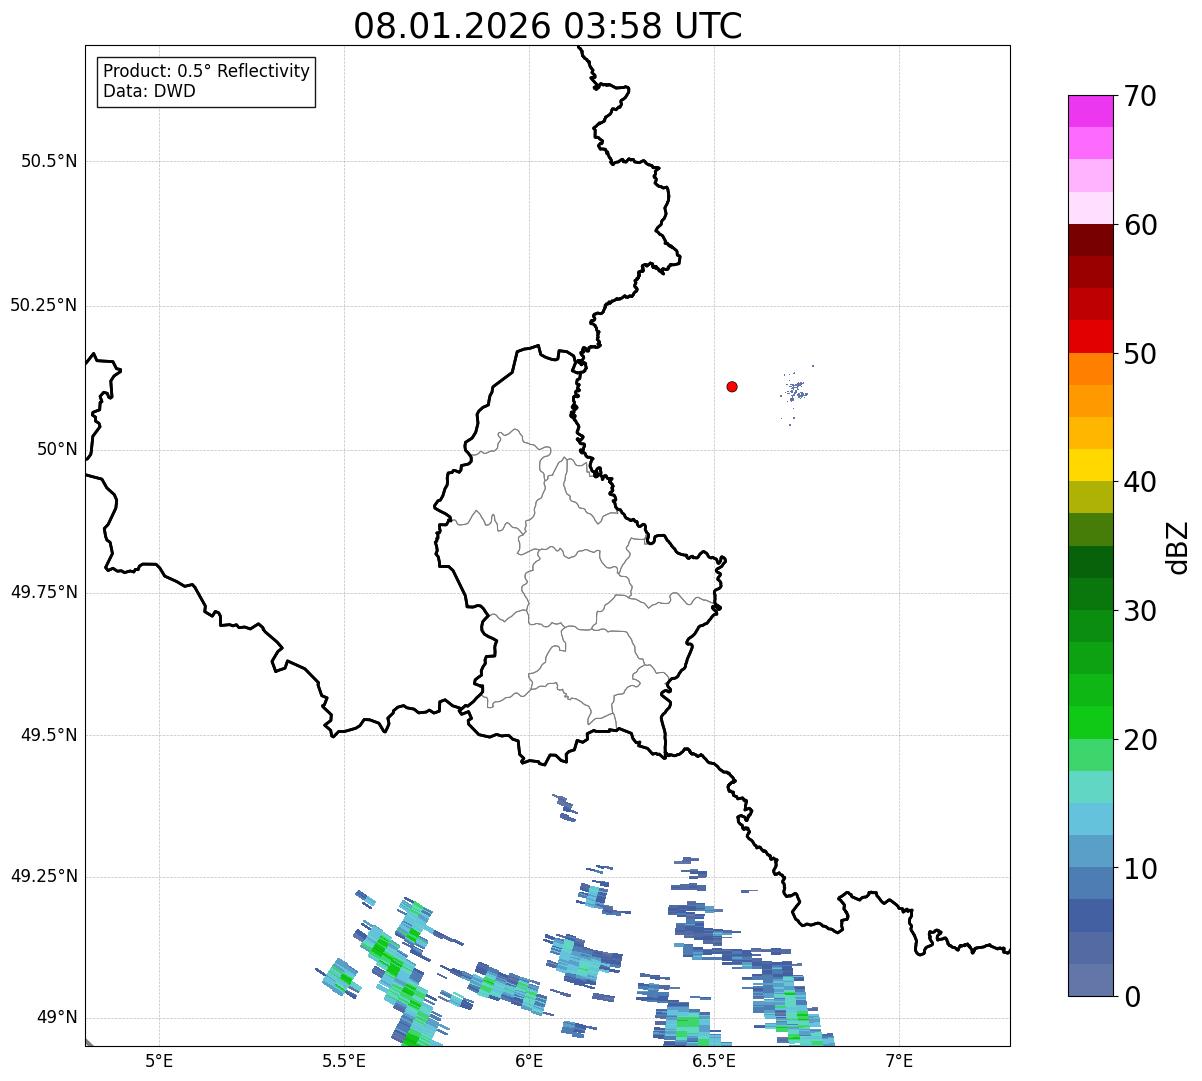Click the '5°E' longitude label
The image size is (1202, 1081).
[159, 1061]
